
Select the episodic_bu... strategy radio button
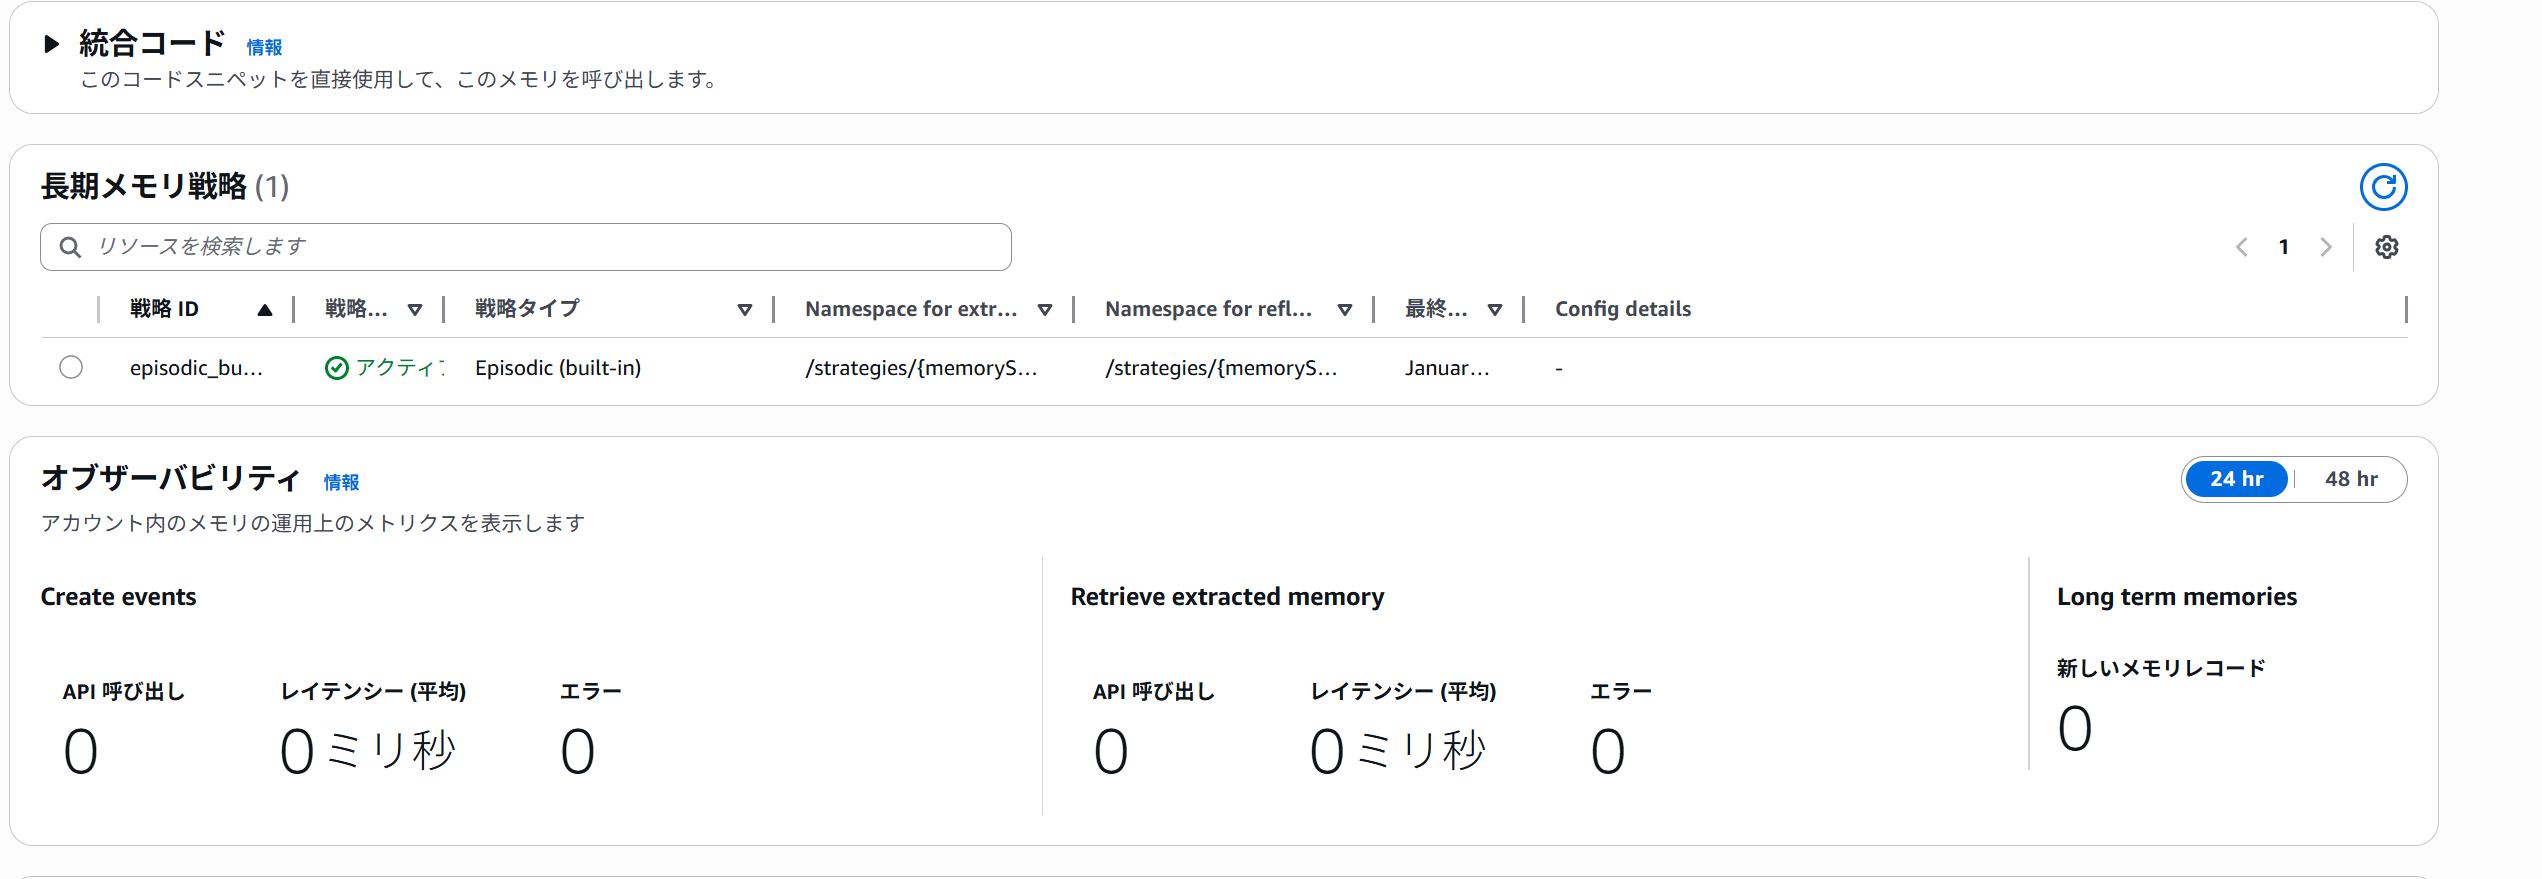(71, 367)
